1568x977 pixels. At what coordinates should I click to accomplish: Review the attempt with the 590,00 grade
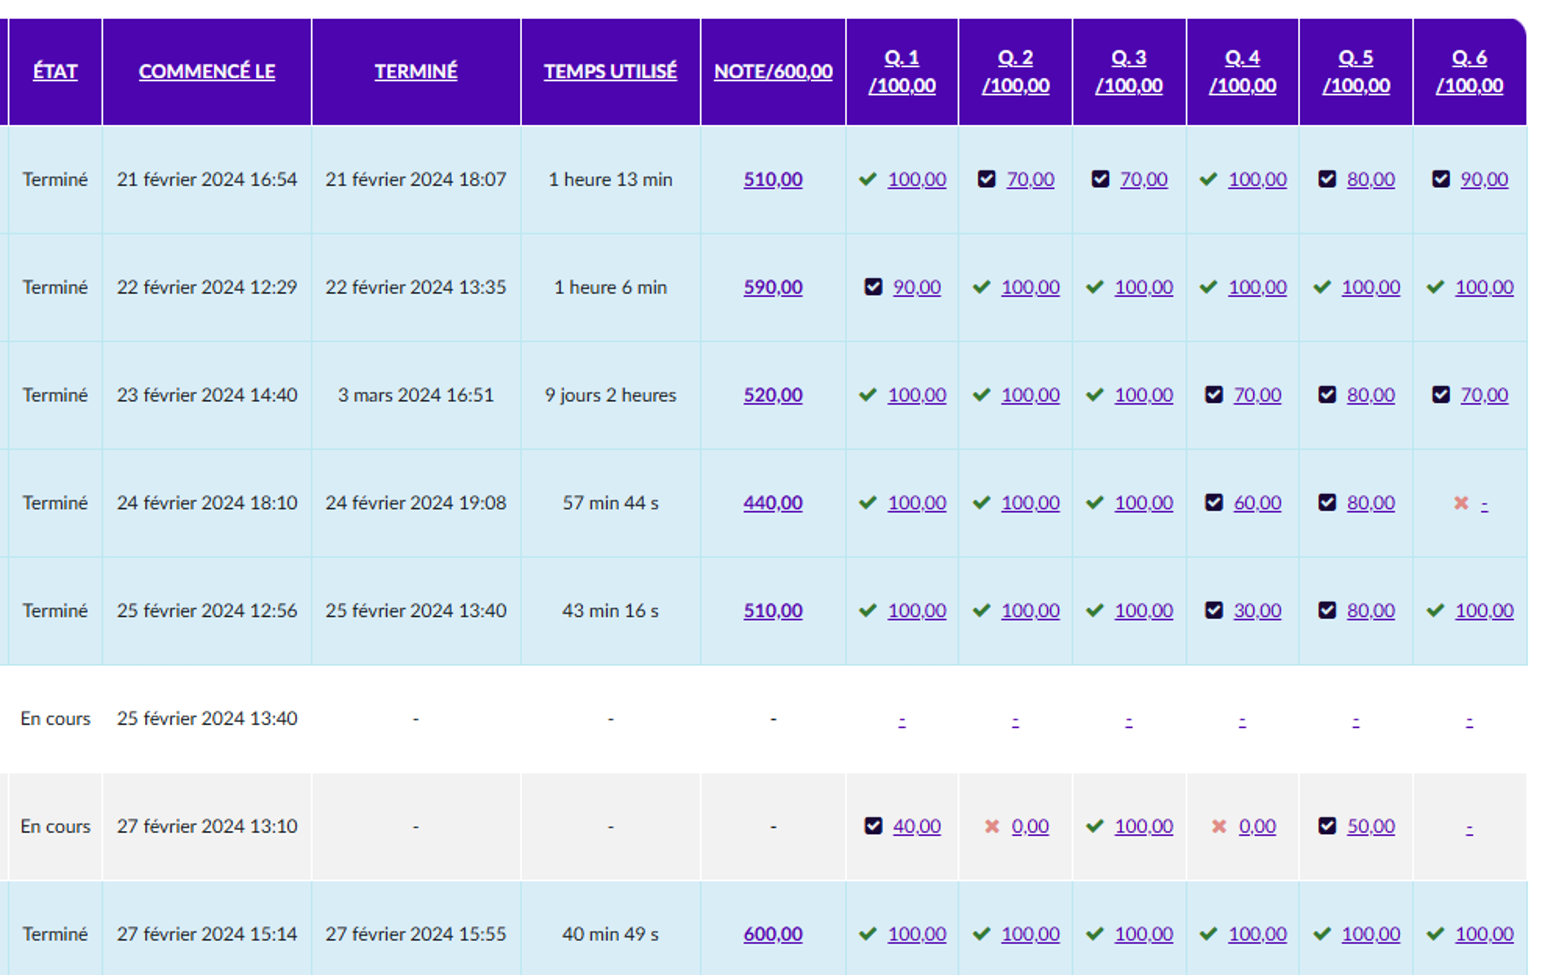tap(773, 287)
